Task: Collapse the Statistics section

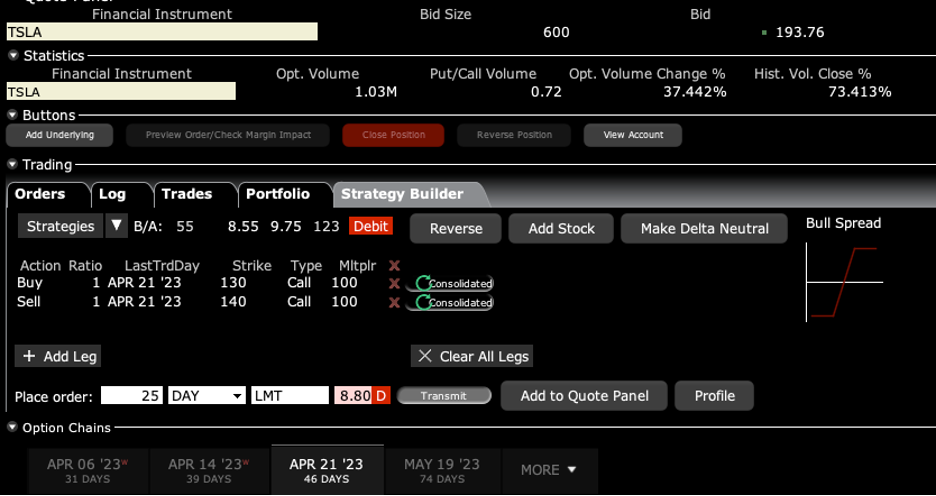Action: coord(13,56)
